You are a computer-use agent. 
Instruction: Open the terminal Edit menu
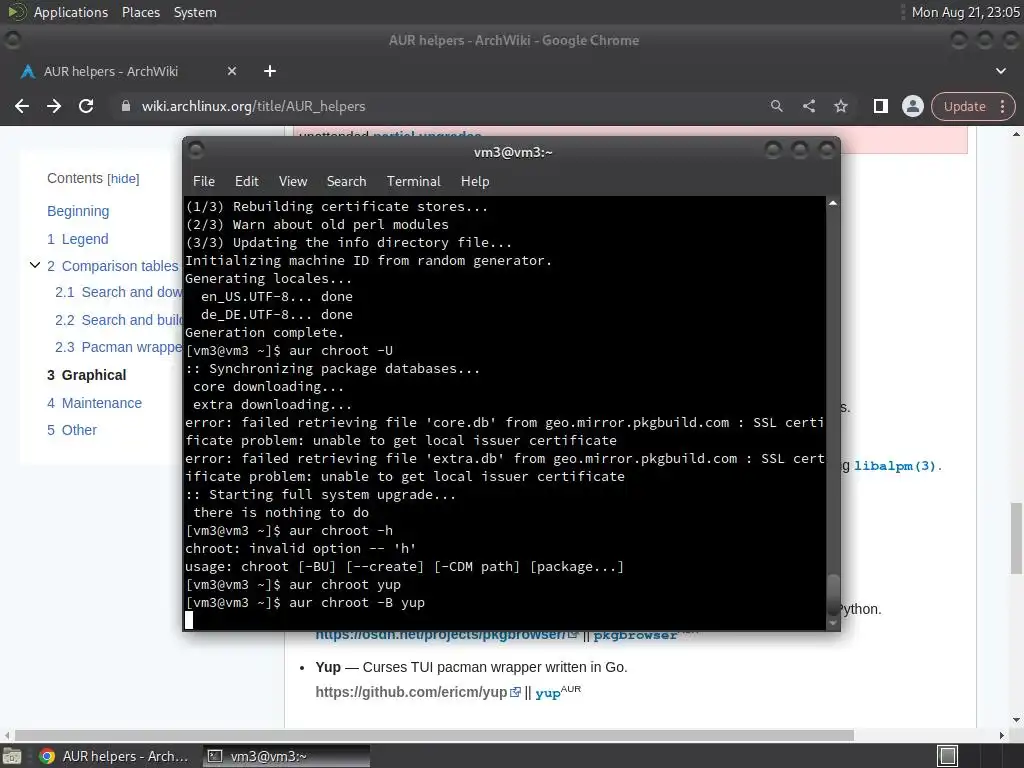tap(246, 182)
